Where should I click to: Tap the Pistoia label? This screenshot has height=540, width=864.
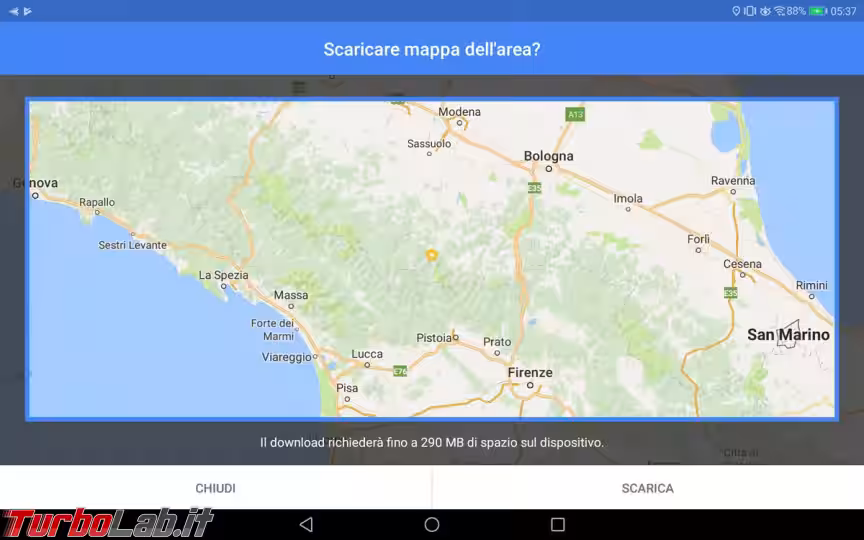[x=434, y=338]
